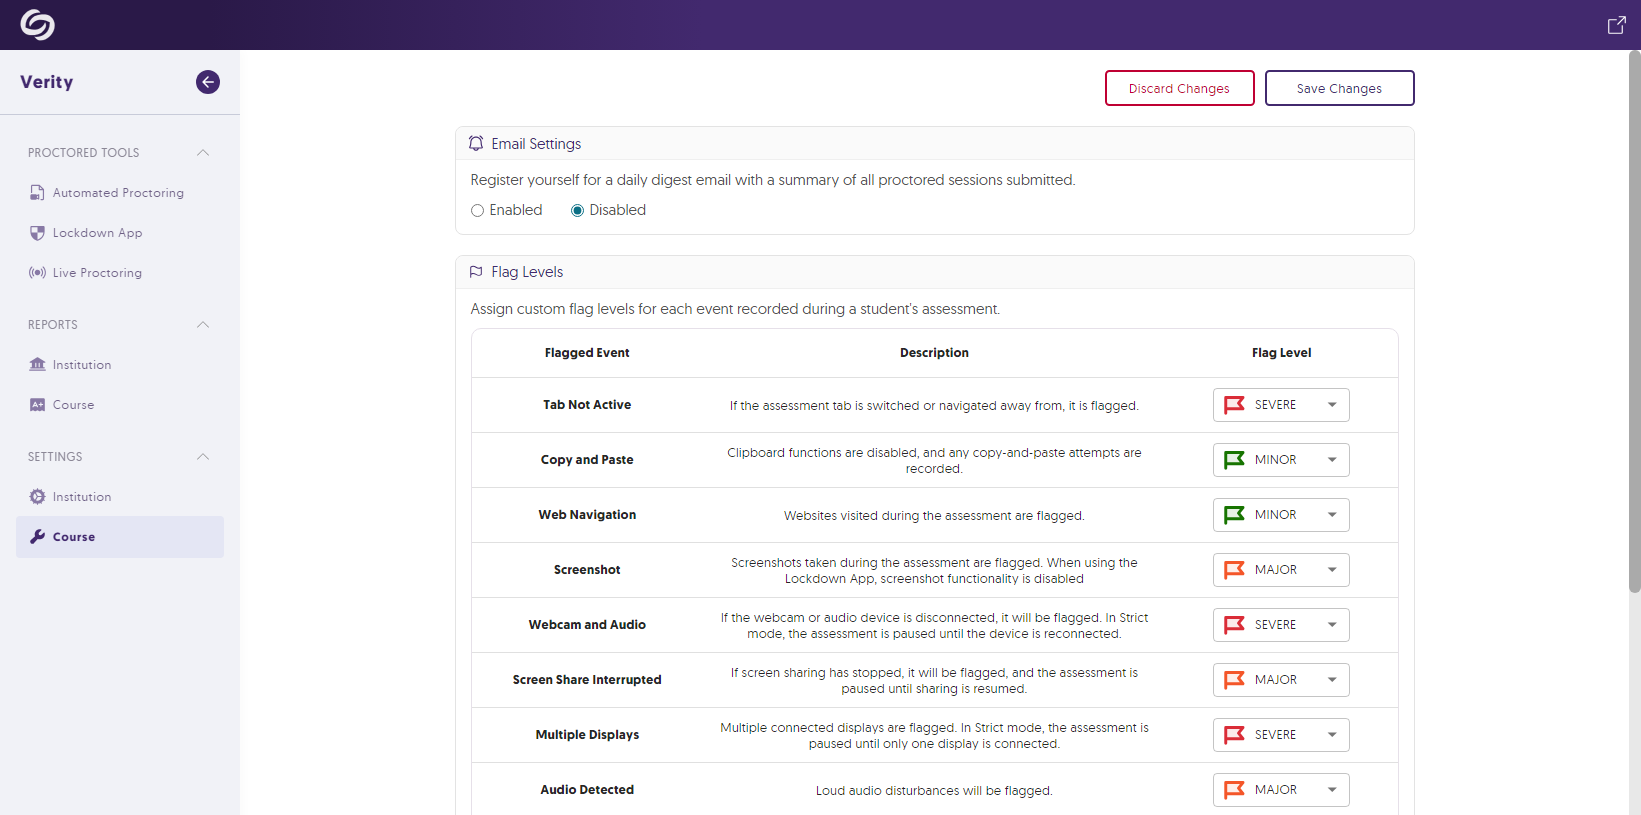Open the Webcam and Audio flag level dropdown
The image size is (1641, 815).
pyautogui.click(x=1281, y=625)
